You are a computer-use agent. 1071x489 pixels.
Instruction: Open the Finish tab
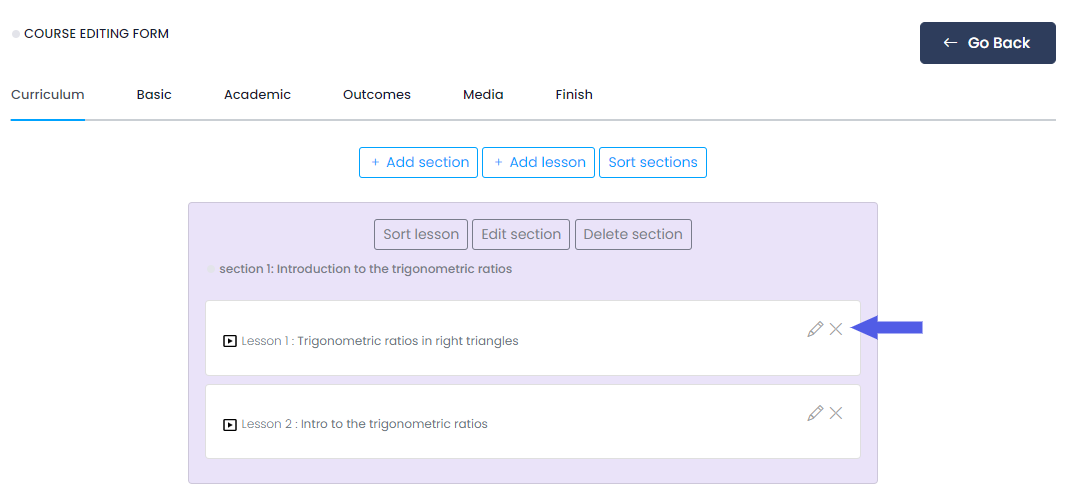click(x=574, y=95)
